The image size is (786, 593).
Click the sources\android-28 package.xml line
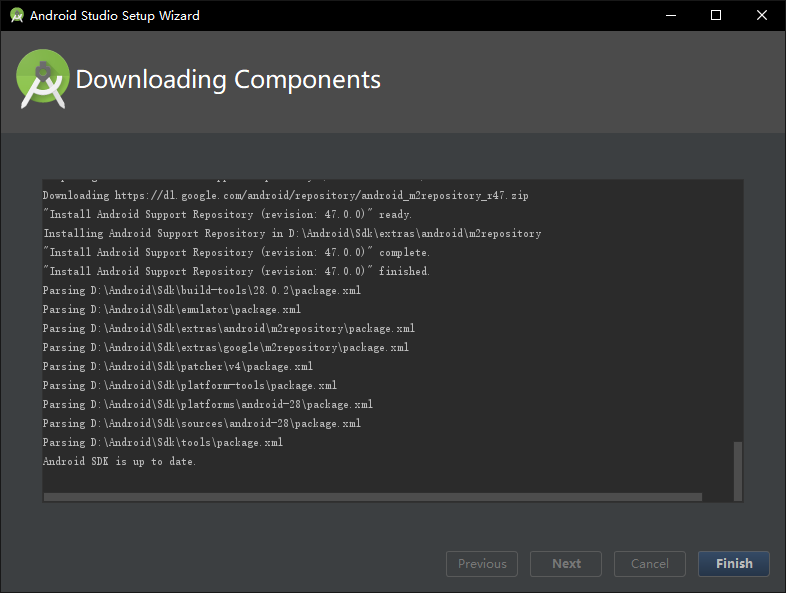tap(202, 423)
